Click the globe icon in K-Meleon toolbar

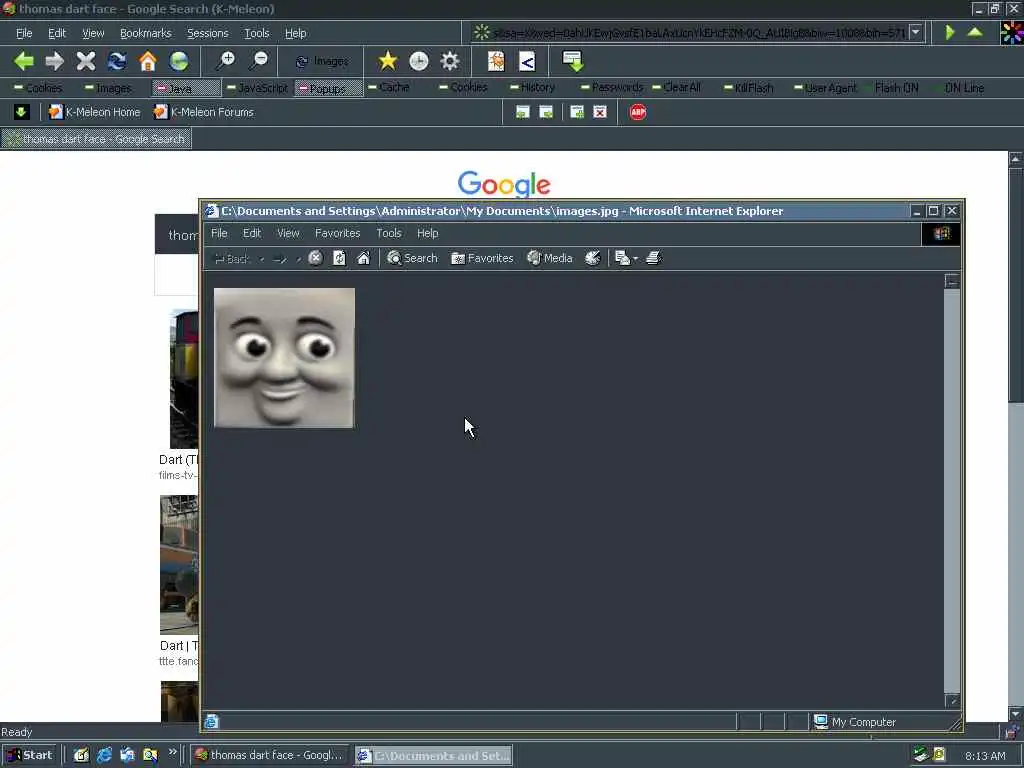179,61
